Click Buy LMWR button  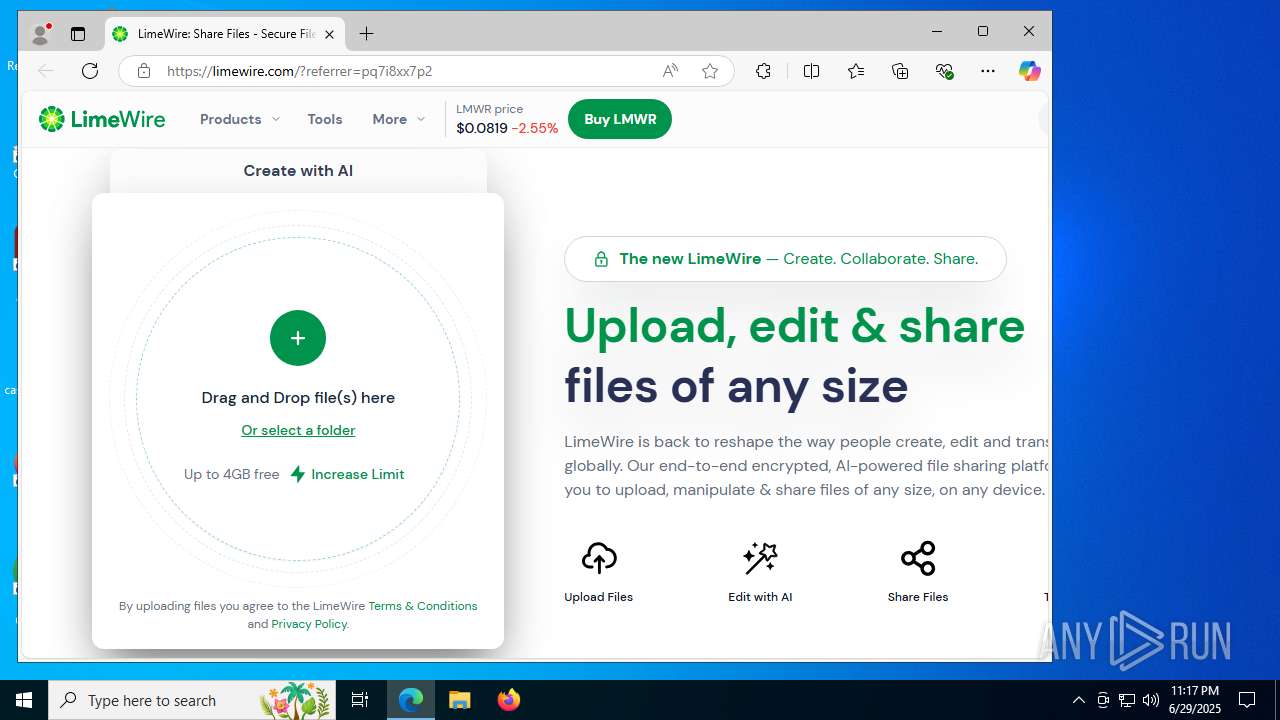(620, 119)
